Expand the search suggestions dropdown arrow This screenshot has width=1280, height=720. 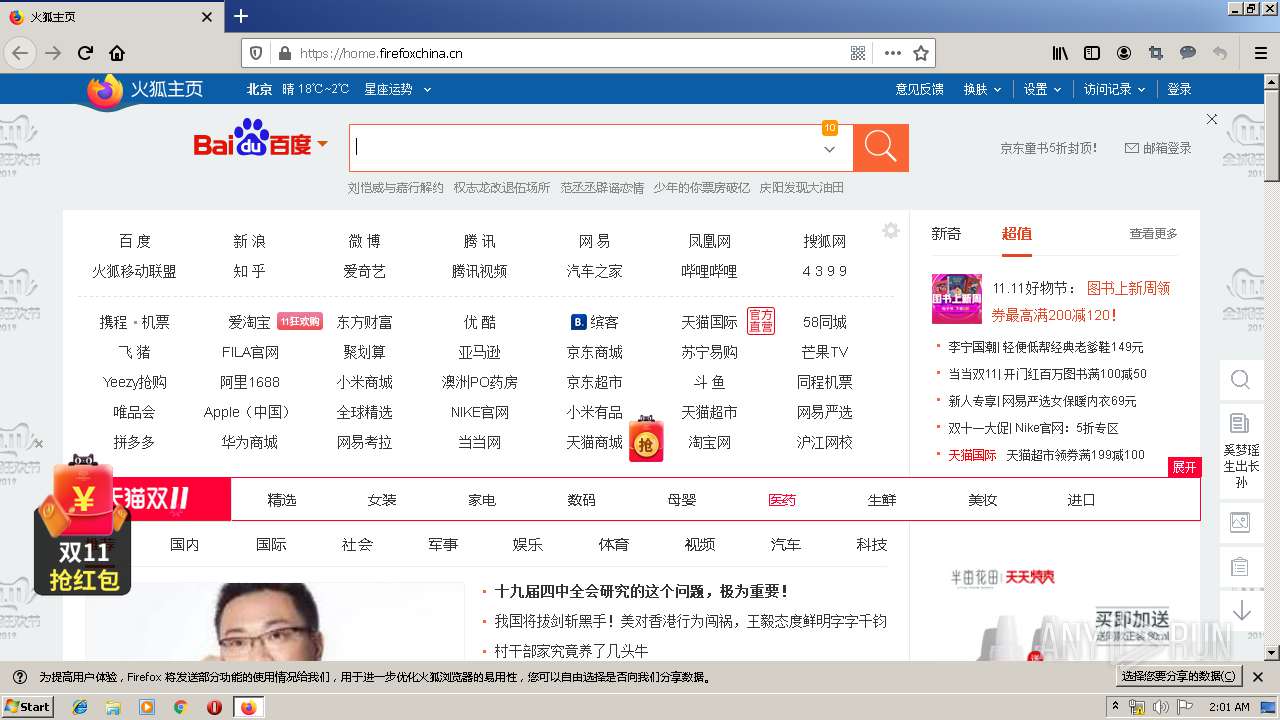point(829,149)
